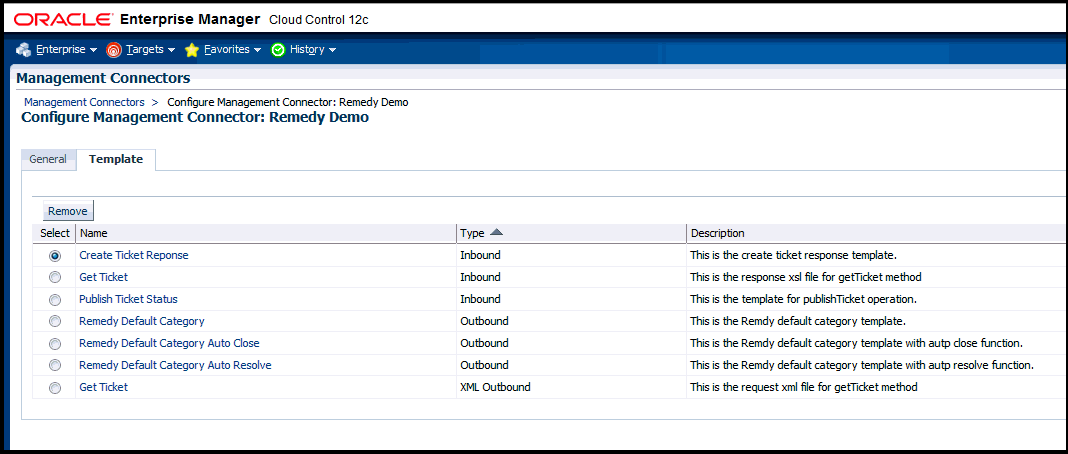Switch to the General tab
Screen dimensions: 1068x454
48,159
